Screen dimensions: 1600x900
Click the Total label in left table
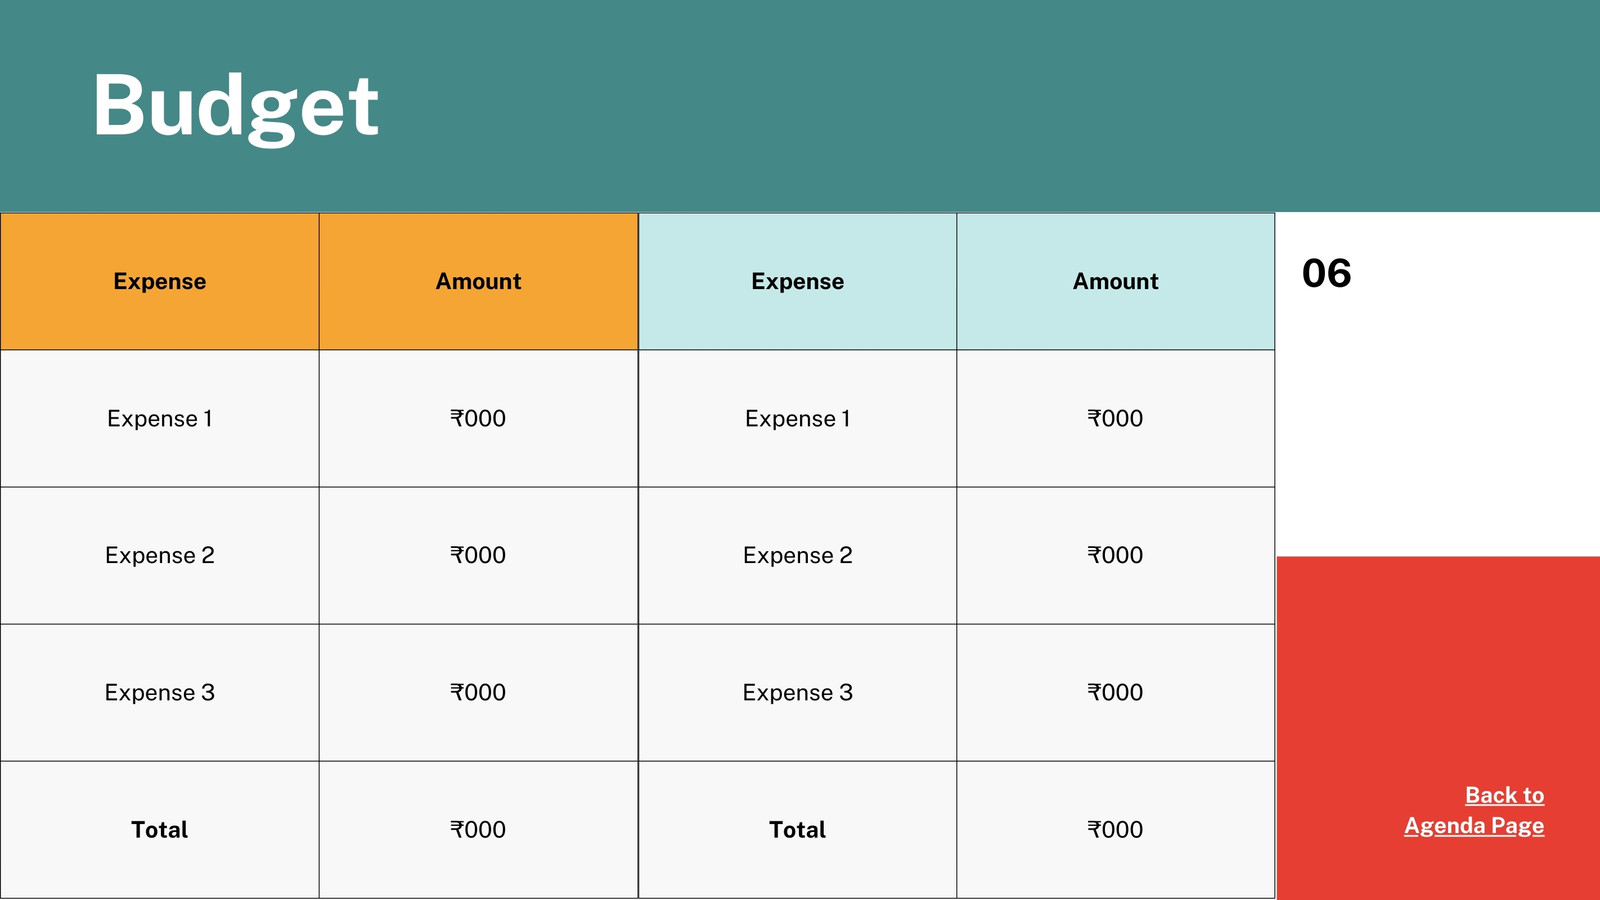pos(160,830)
